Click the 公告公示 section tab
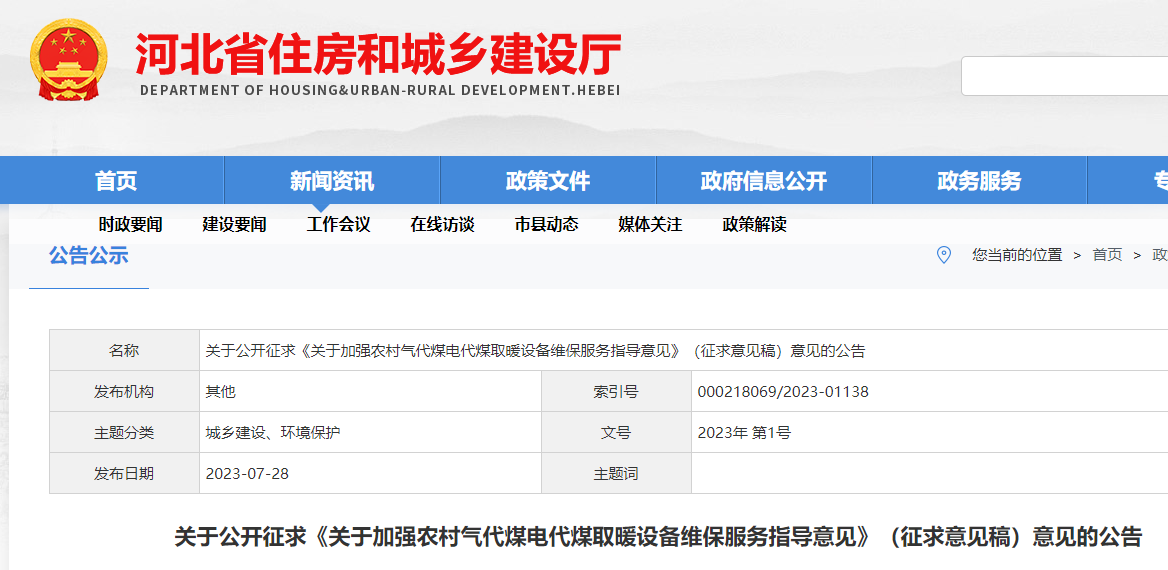The image size is (1168, 570). point(89,256)
